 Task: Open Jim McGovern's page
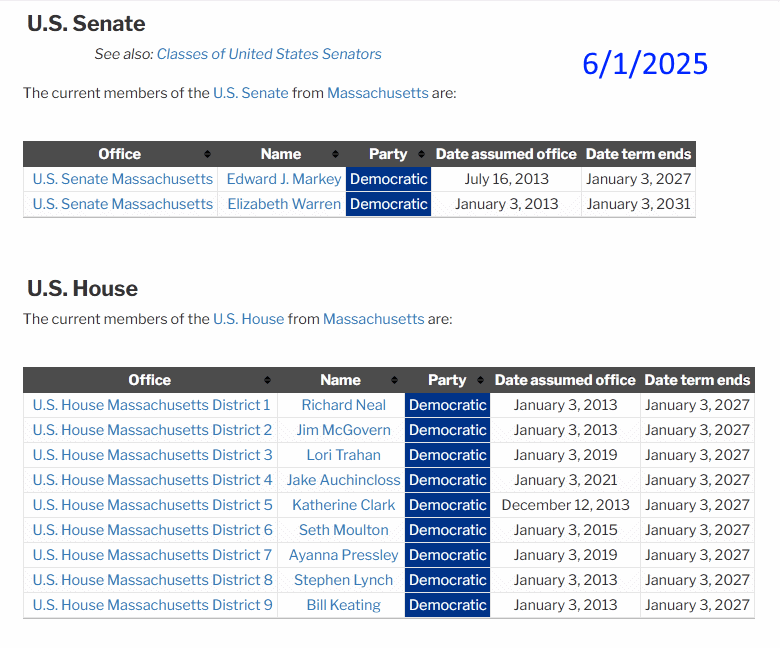coord(344,430)
